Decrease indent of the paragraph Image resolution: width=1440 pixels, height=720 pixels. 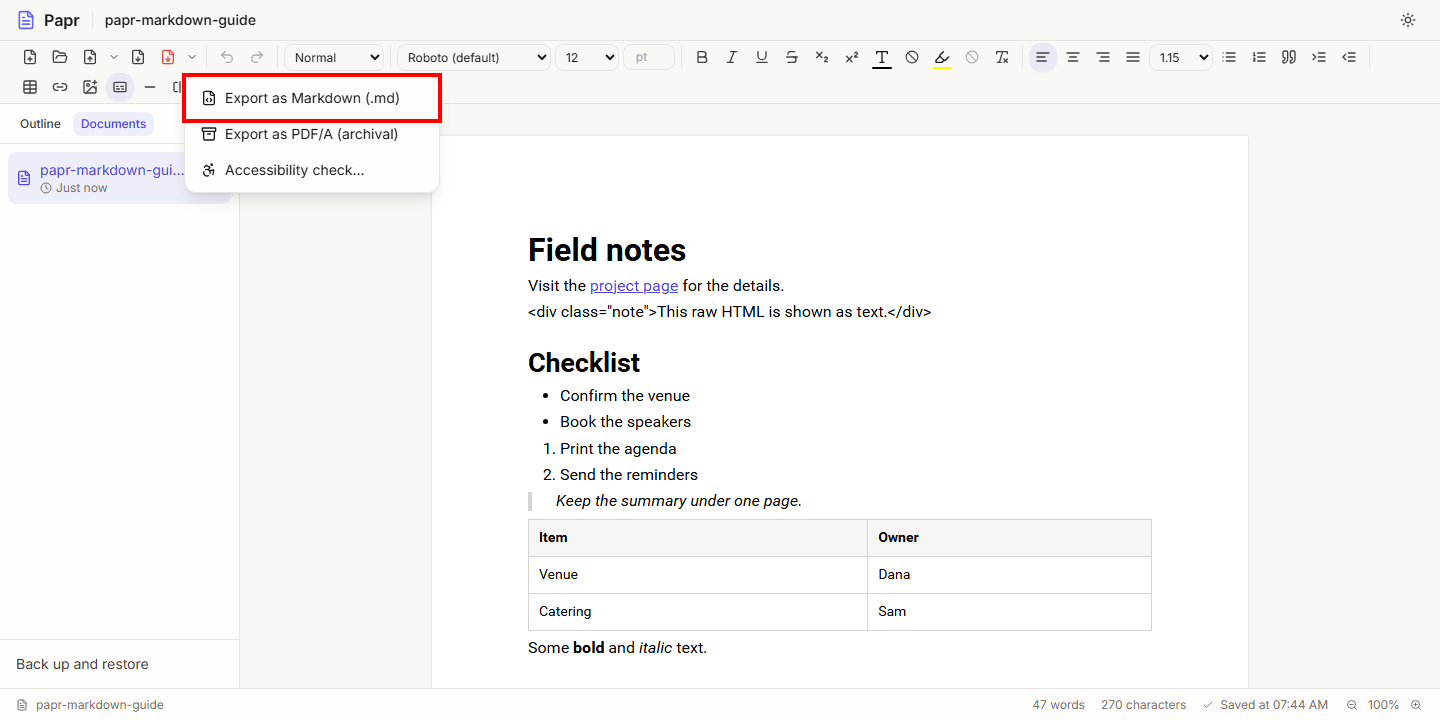pos(1349,57)
